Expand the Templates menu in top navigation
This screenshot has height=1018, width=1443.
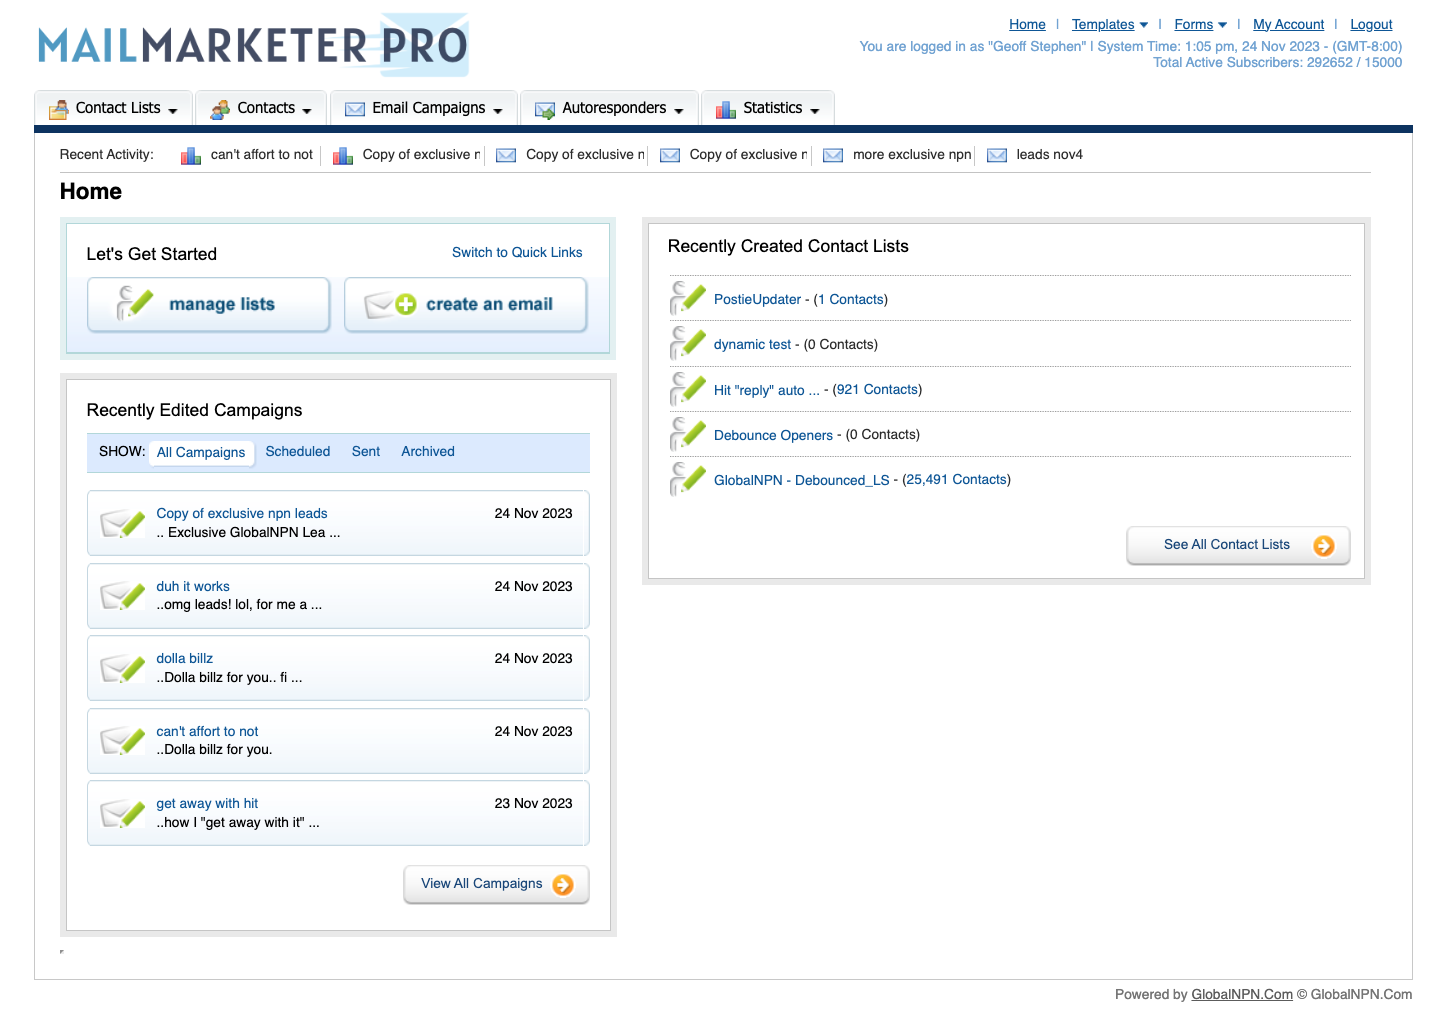pyautogui.click(x=1109, y=25)
